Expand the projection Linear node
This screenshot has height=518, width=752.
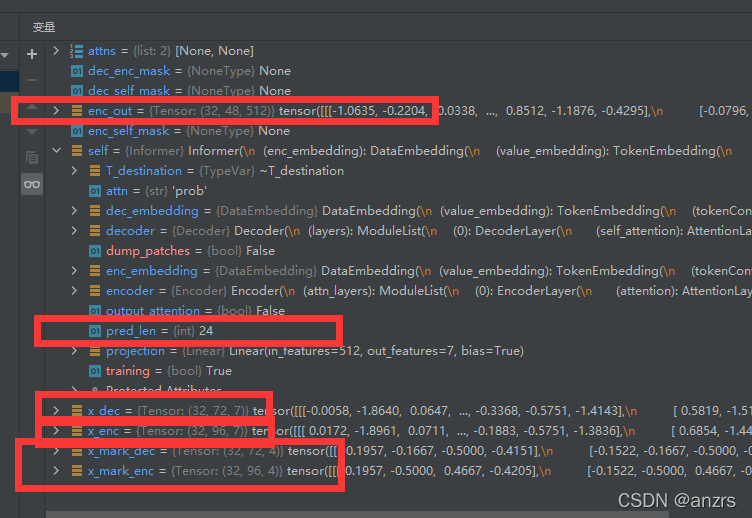pyautogui.click(x=74, y=351)
